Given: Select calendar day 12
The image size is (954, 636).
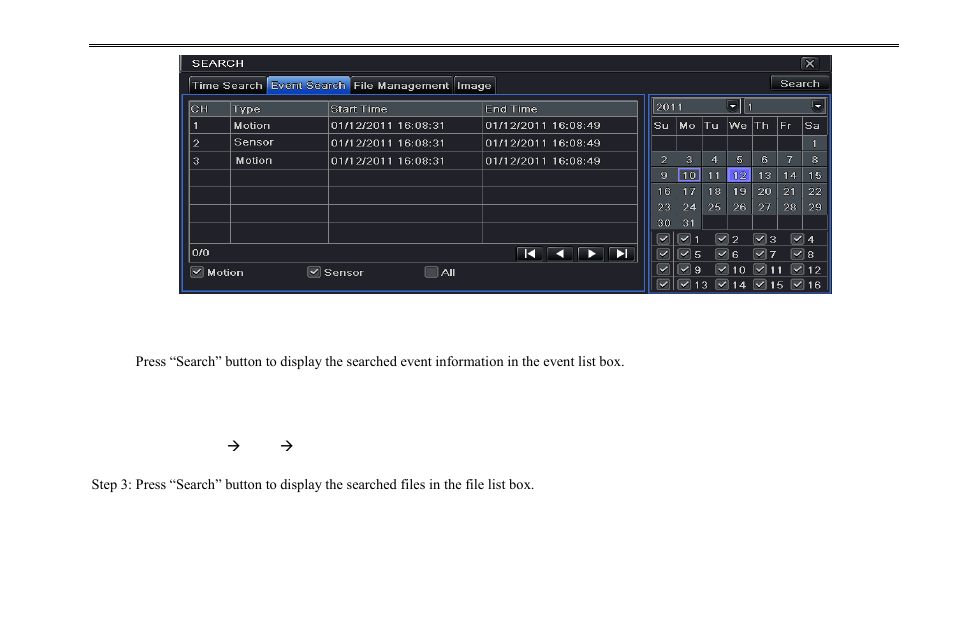Looking at the screenshot, I should tap(739, 175).
